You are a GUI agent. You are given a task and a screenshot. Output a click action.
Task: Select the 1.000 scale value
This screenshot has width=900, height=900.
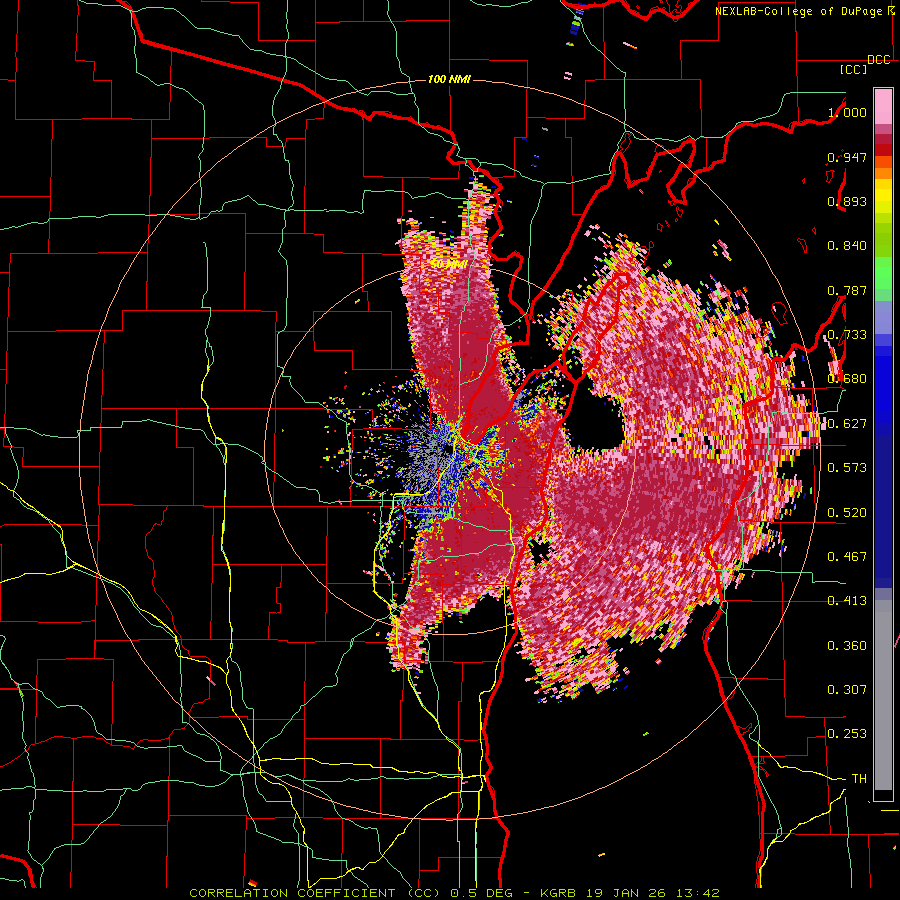(847, 112)
